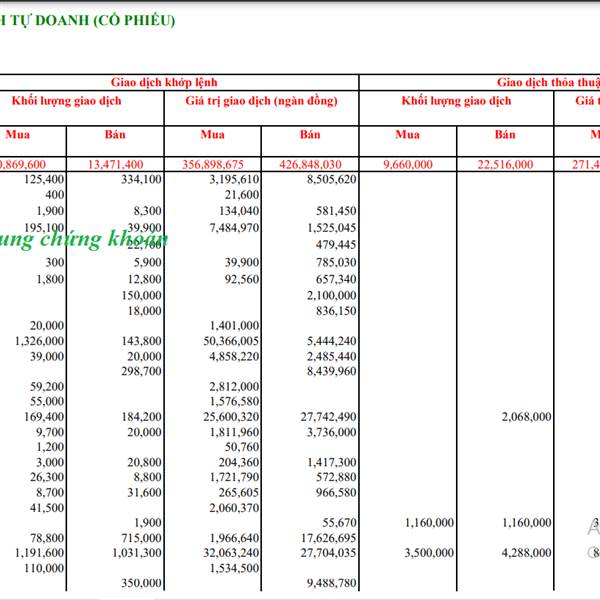Click value 1,811,960
This screenshot has height=600, width=600.
[x=234, y=432]
